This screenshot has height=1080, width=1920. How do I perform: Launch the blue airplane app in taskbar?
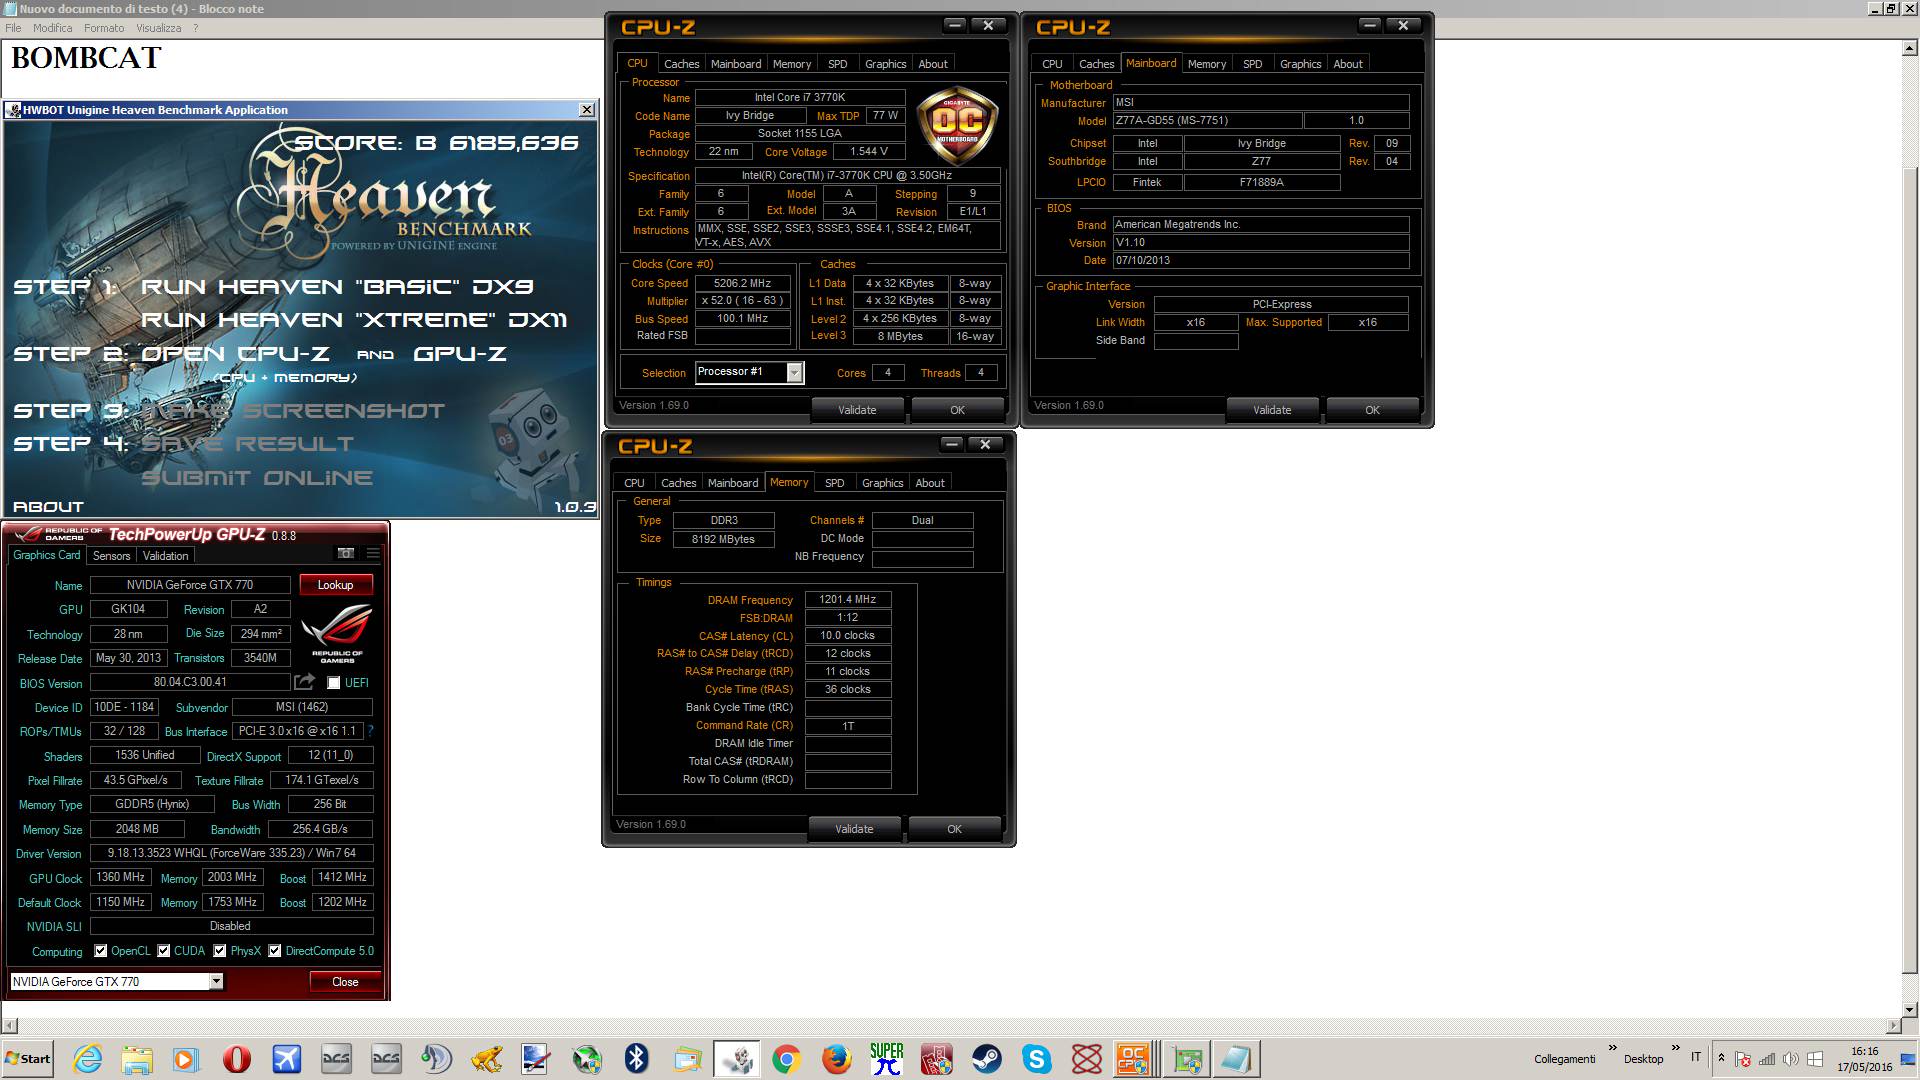pyautogui.click(x=287, y=1058)
